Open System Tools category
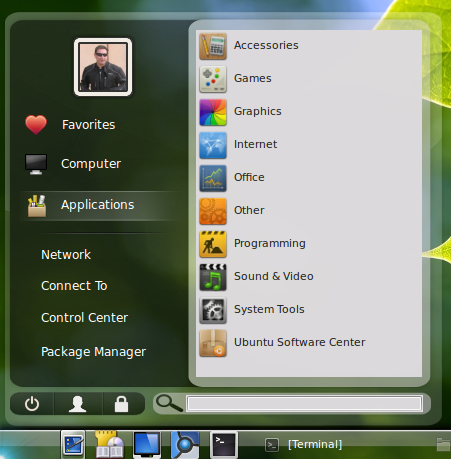This screenshot has width=451, height=459. coord(309,310)
